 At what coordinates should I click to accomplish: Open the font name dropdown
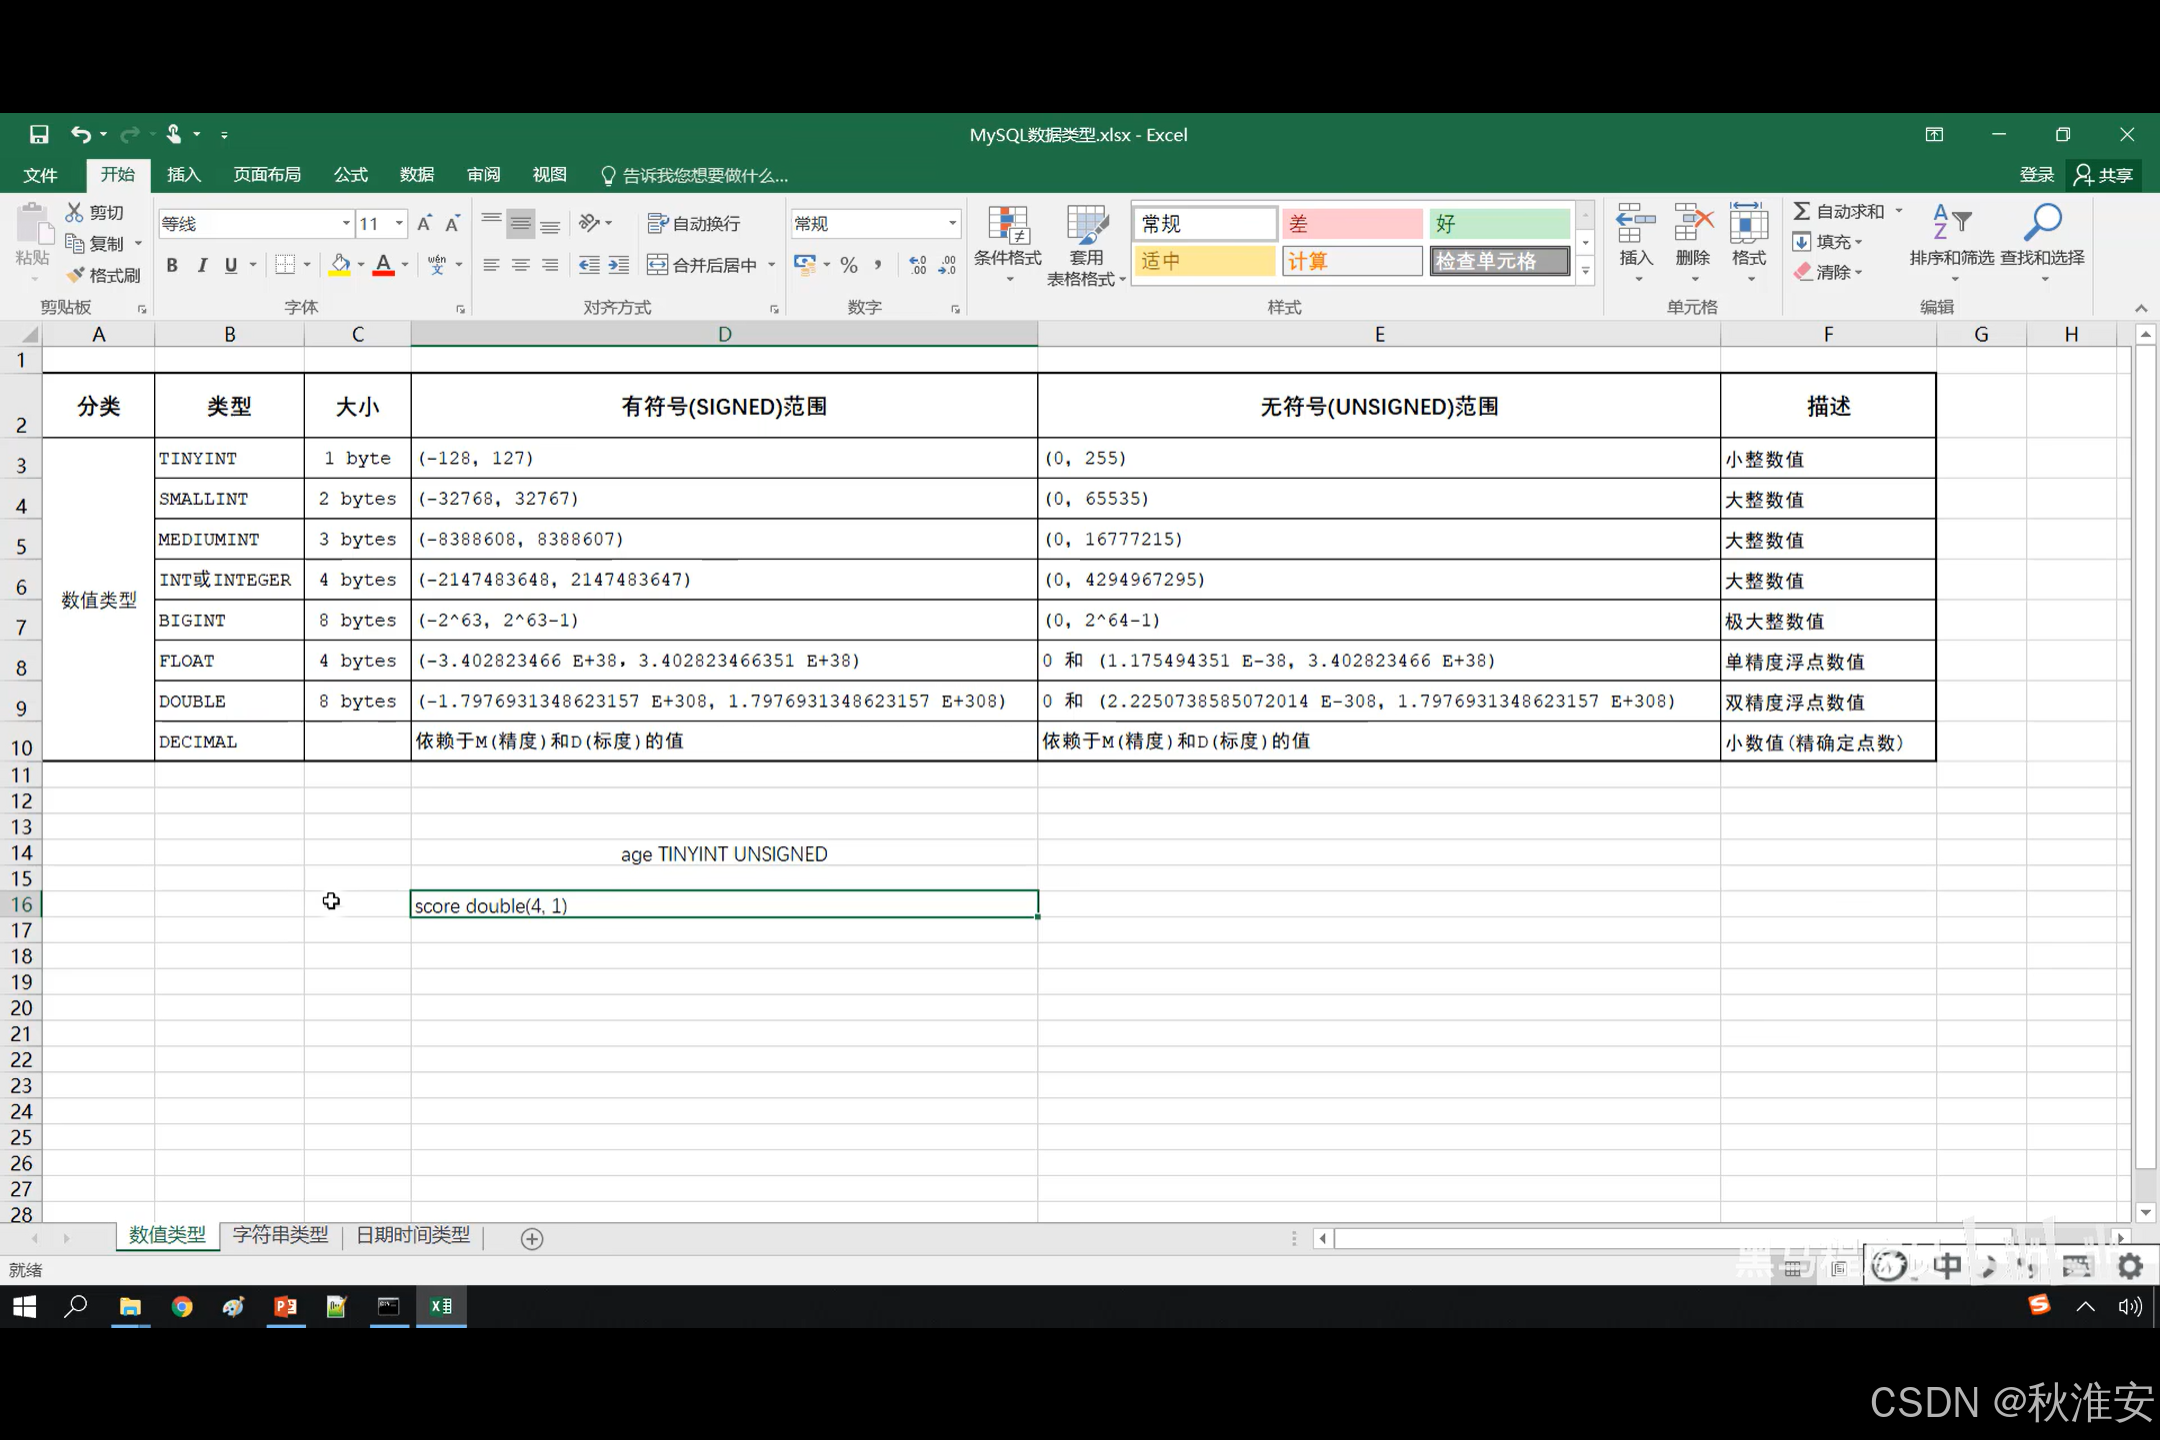coord(346,223)
